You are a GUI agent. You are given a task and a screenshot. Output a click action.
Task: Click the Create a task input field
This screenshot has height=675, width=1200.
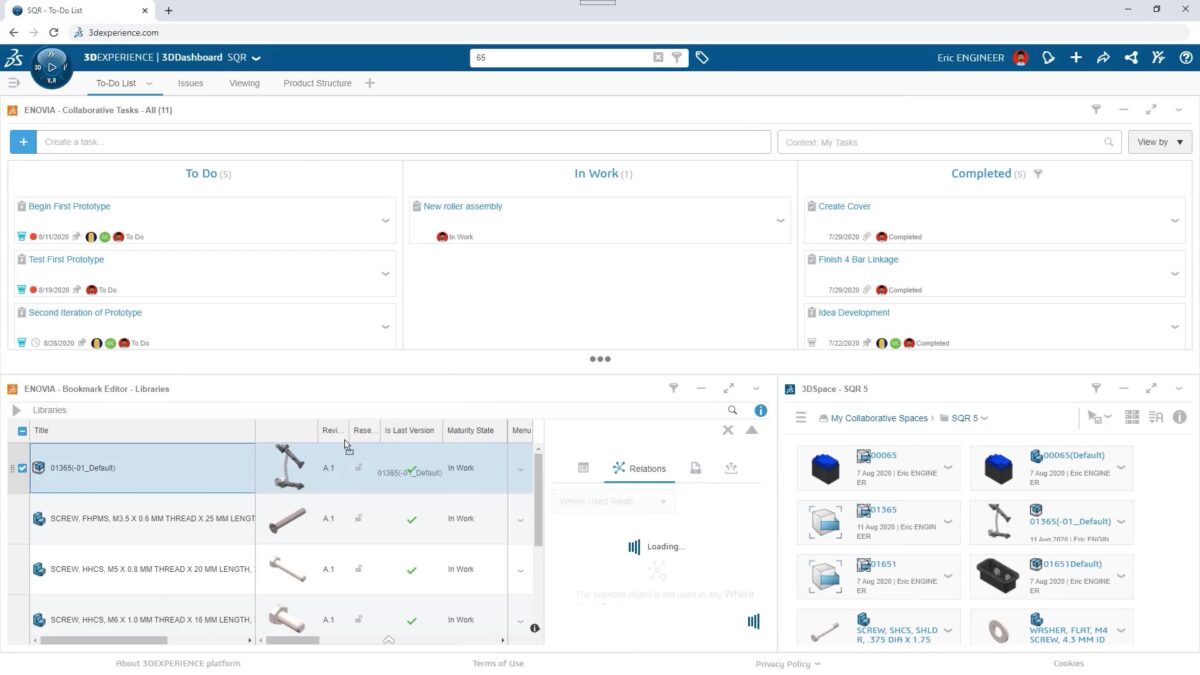(x=403, y=142)
